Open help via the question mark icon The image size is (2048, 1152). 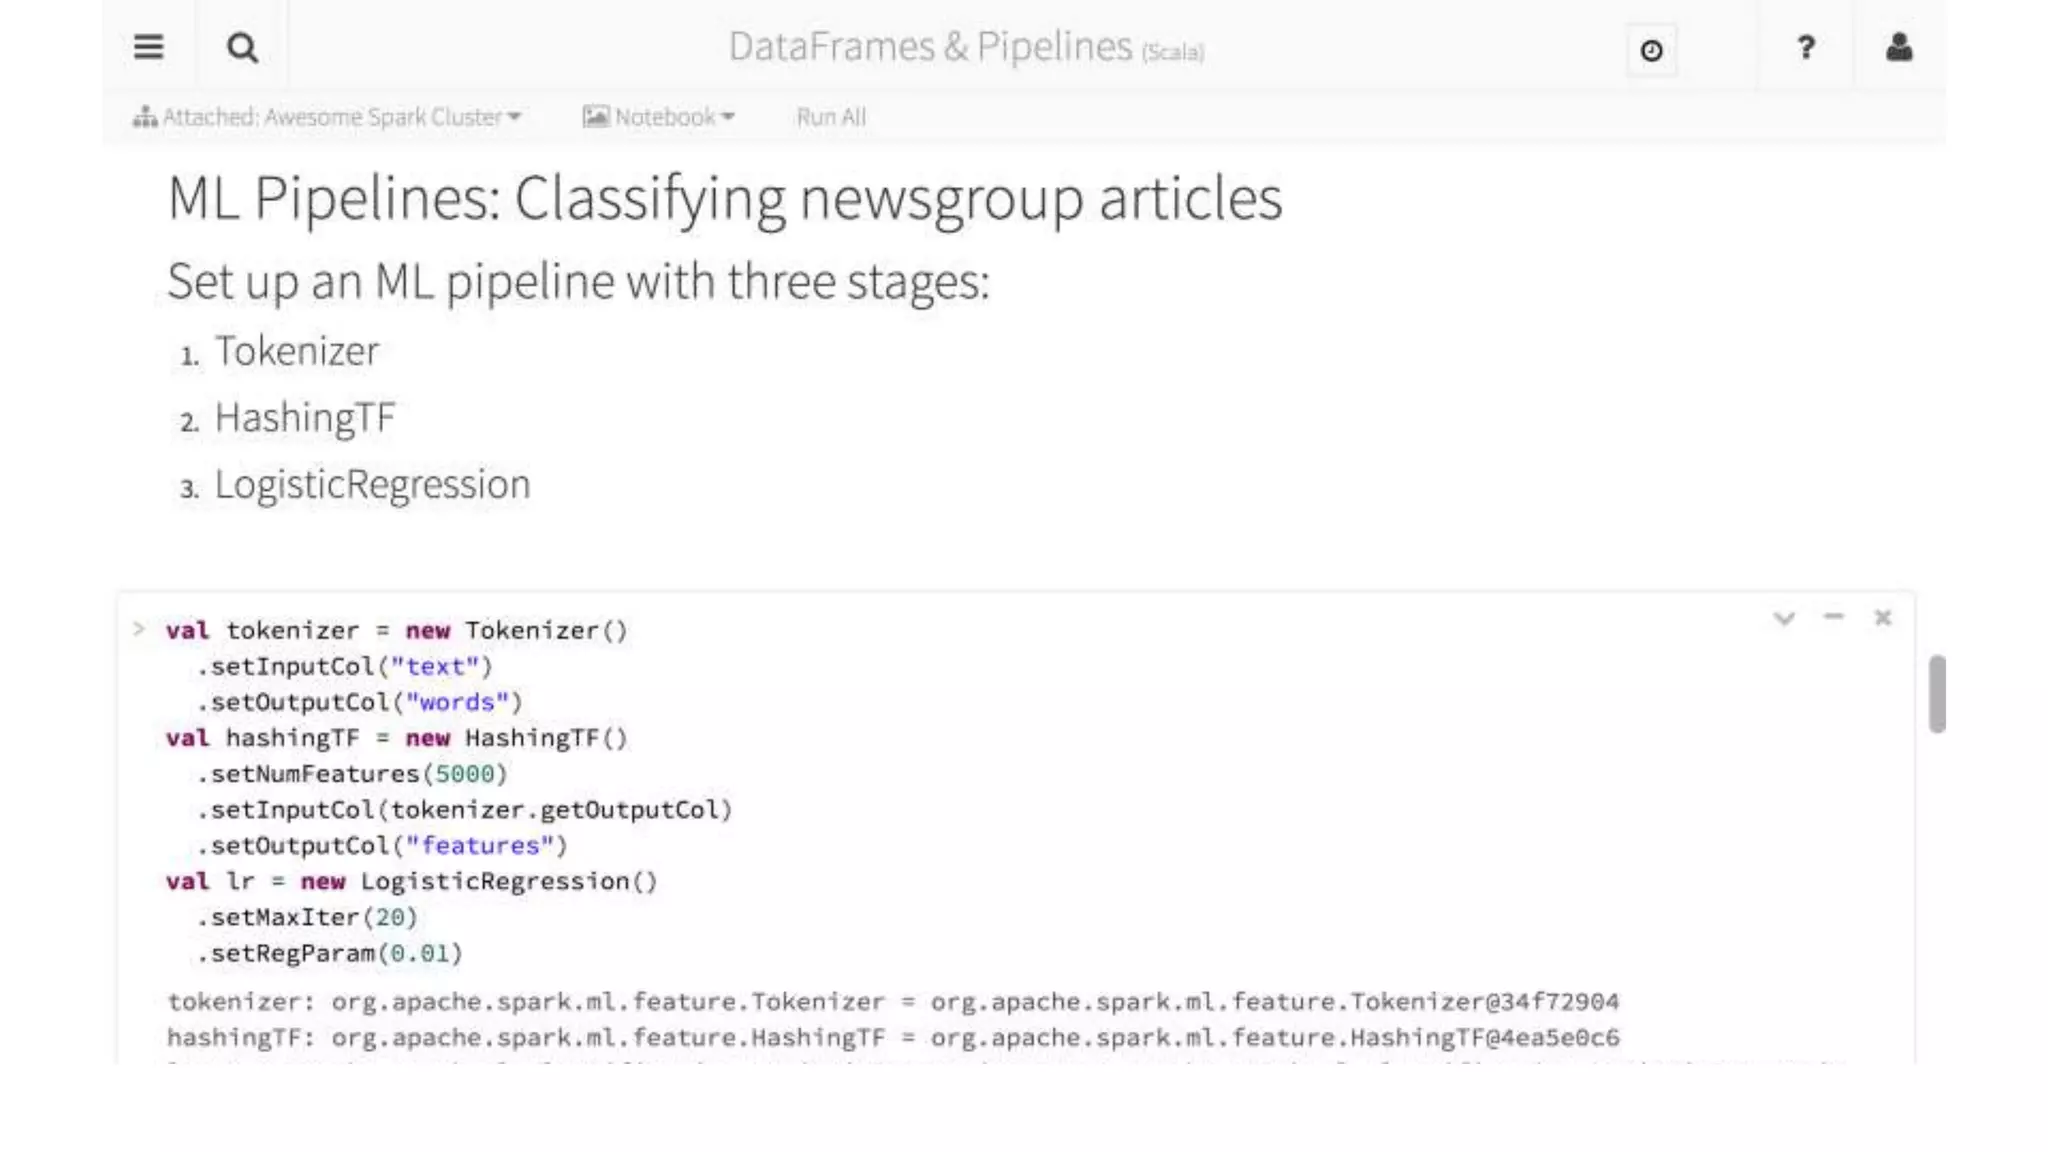1806,47
